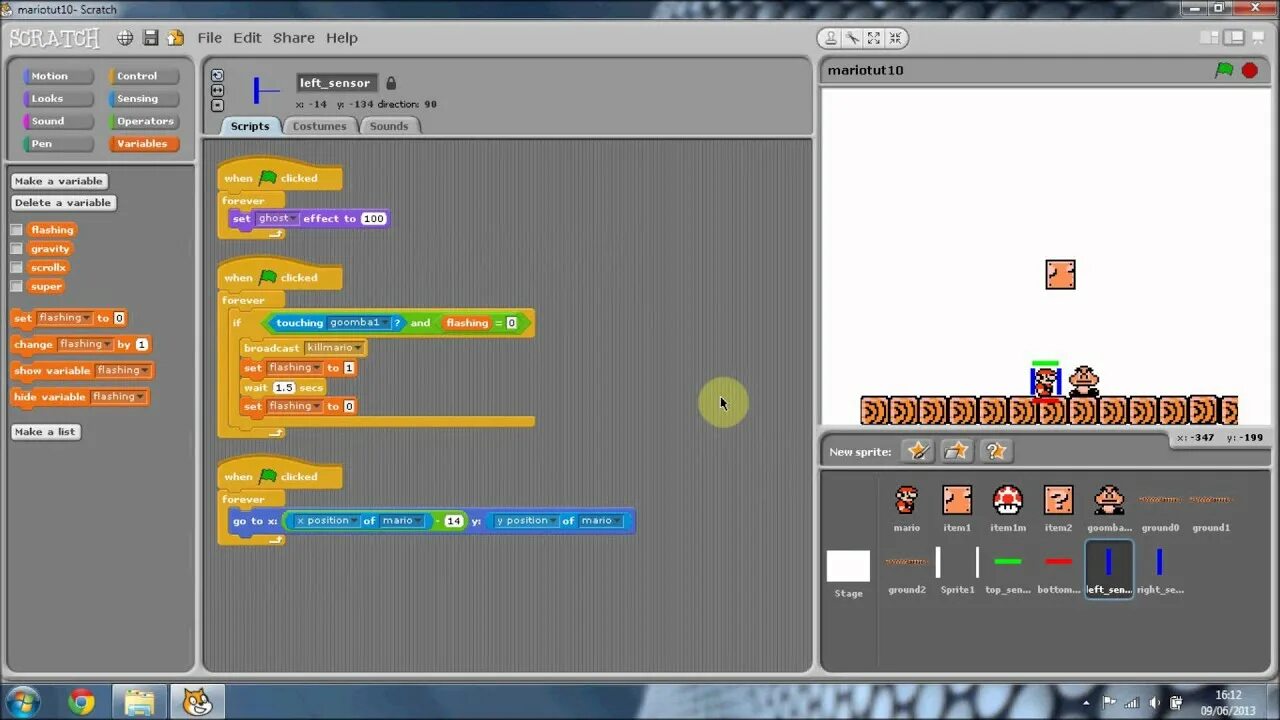Stop all scripts with red button

coord(1250,70)
